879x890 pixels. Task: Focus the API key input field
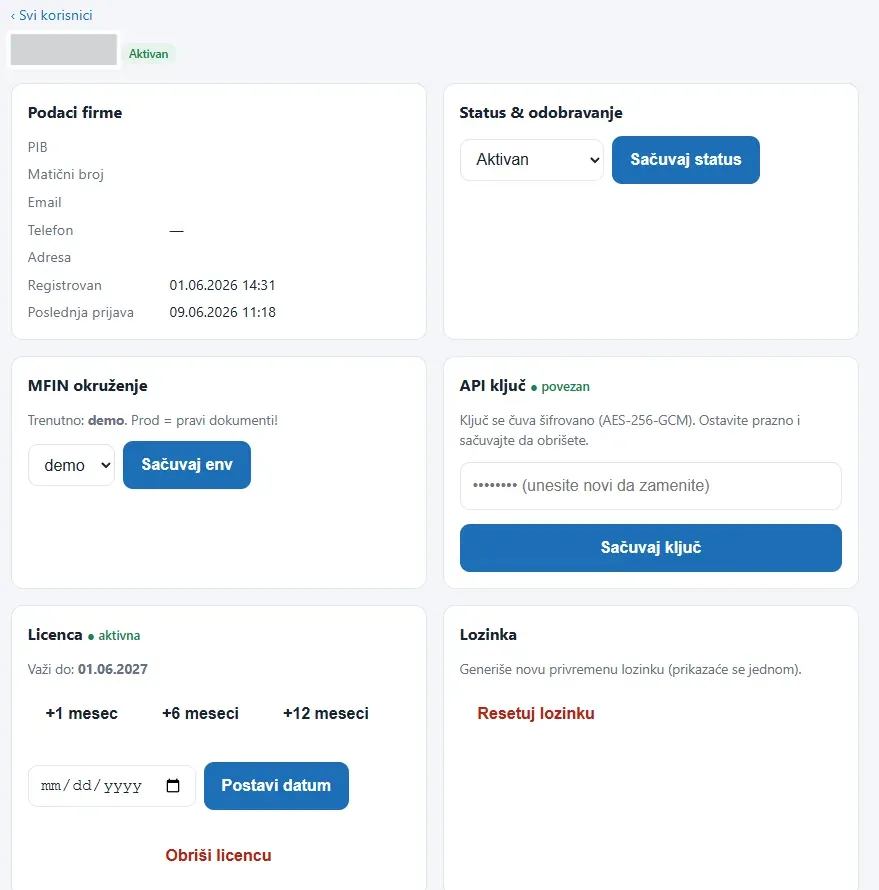coord(650,486)
